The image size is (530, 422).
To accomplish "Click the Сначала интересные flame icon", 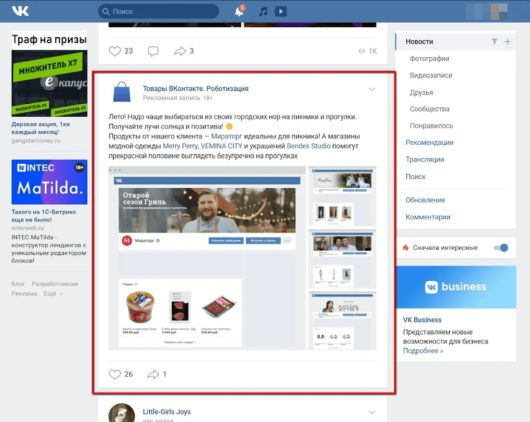I will pyautogui.click(x=406, y=248).
